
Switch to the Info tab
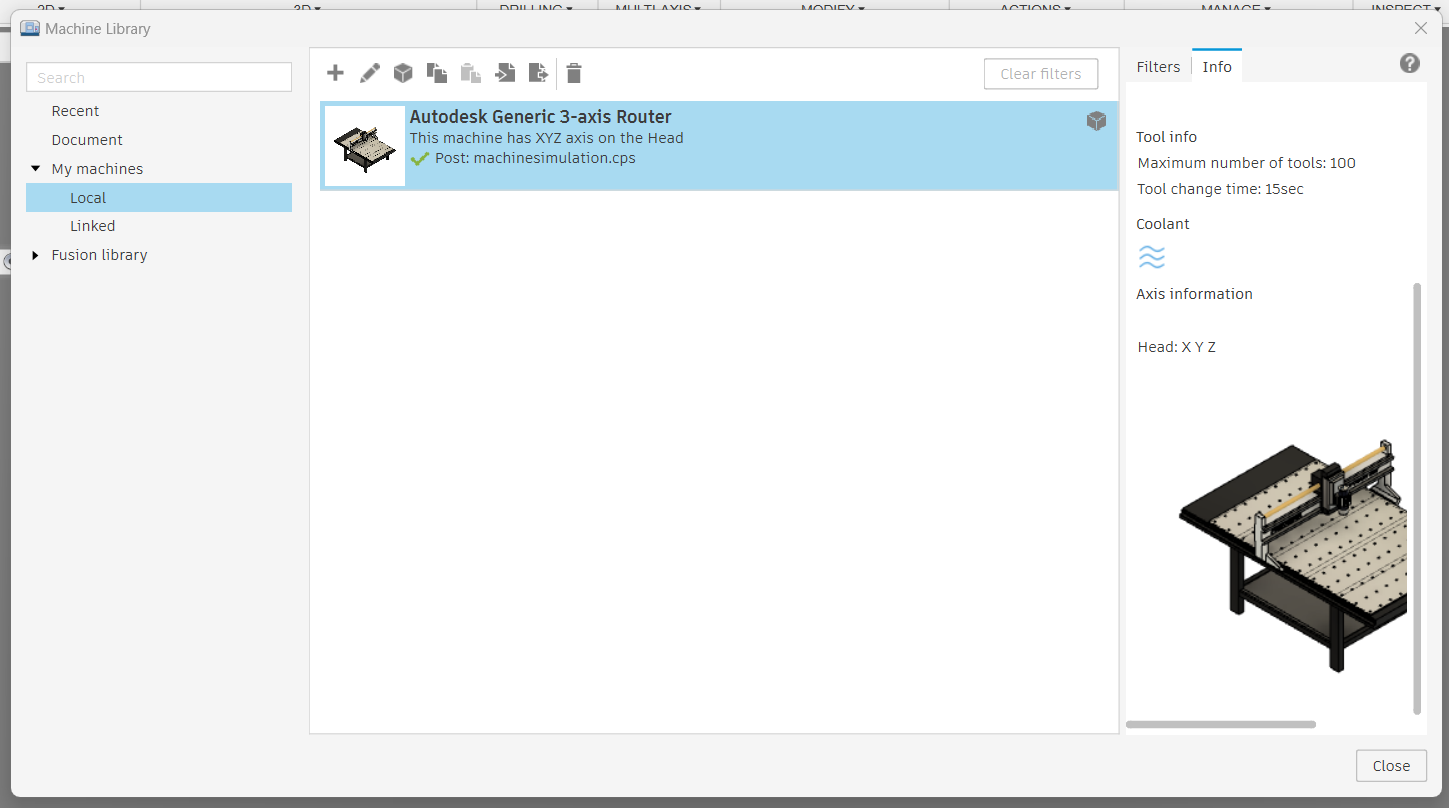pos(1217,67)
